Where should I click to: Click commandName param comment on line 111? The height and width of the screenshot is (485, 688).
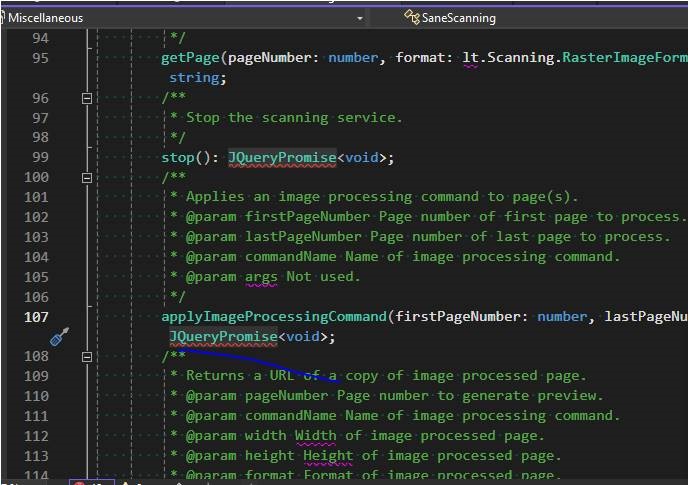pyautogui.click(x=403, y=416)
